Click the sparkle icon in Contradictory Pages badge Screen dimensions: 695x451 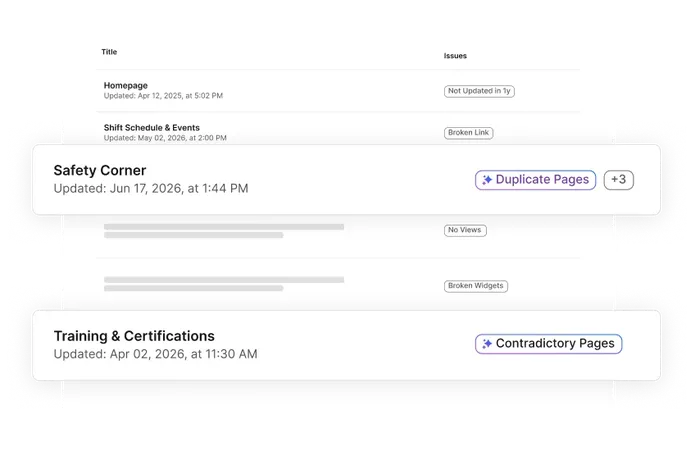pyautogui.click(x=487, y=343)
